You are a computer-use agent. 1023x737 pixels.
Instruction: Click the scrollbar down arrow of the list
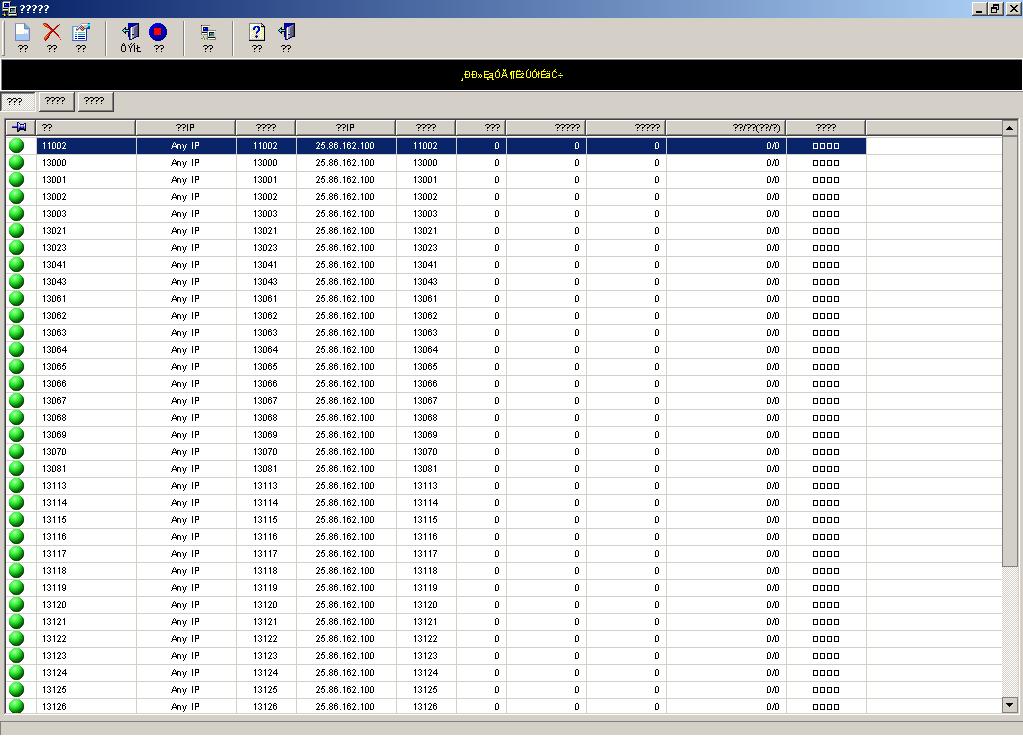(x=1009, y=705)
